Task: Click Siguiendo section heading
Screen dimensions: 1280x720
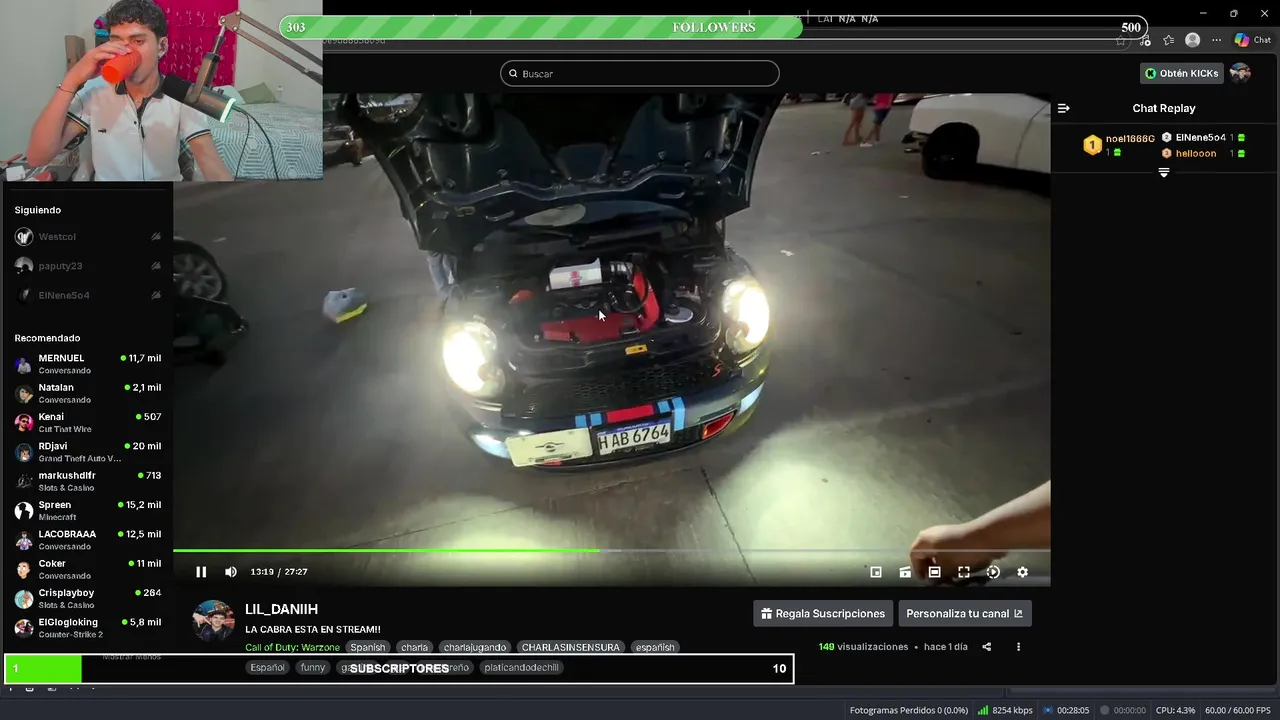Action: coord(38,210)
